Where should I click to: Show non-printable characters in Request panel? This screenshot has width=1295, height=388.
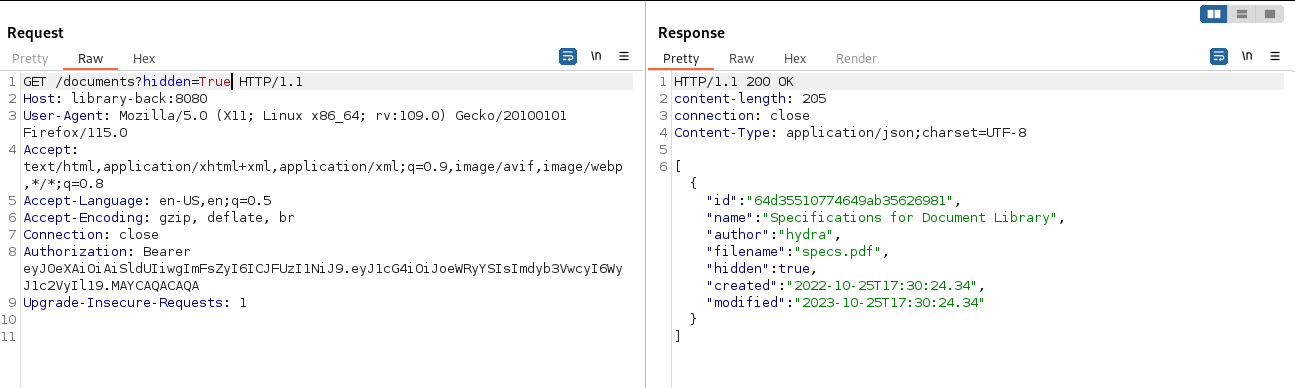click(596, 57)
